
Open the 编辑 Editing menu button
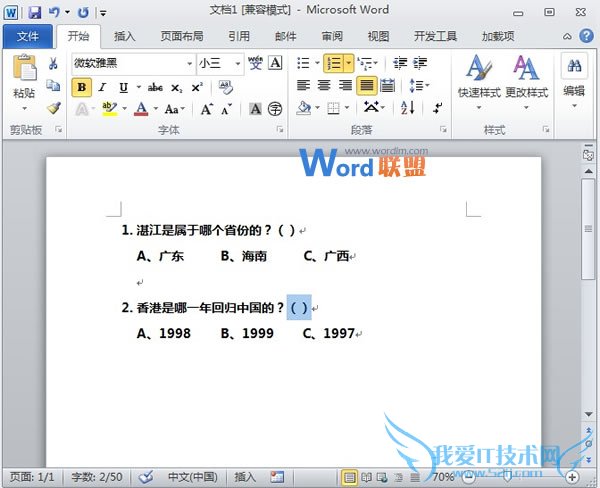pos(574,82)
